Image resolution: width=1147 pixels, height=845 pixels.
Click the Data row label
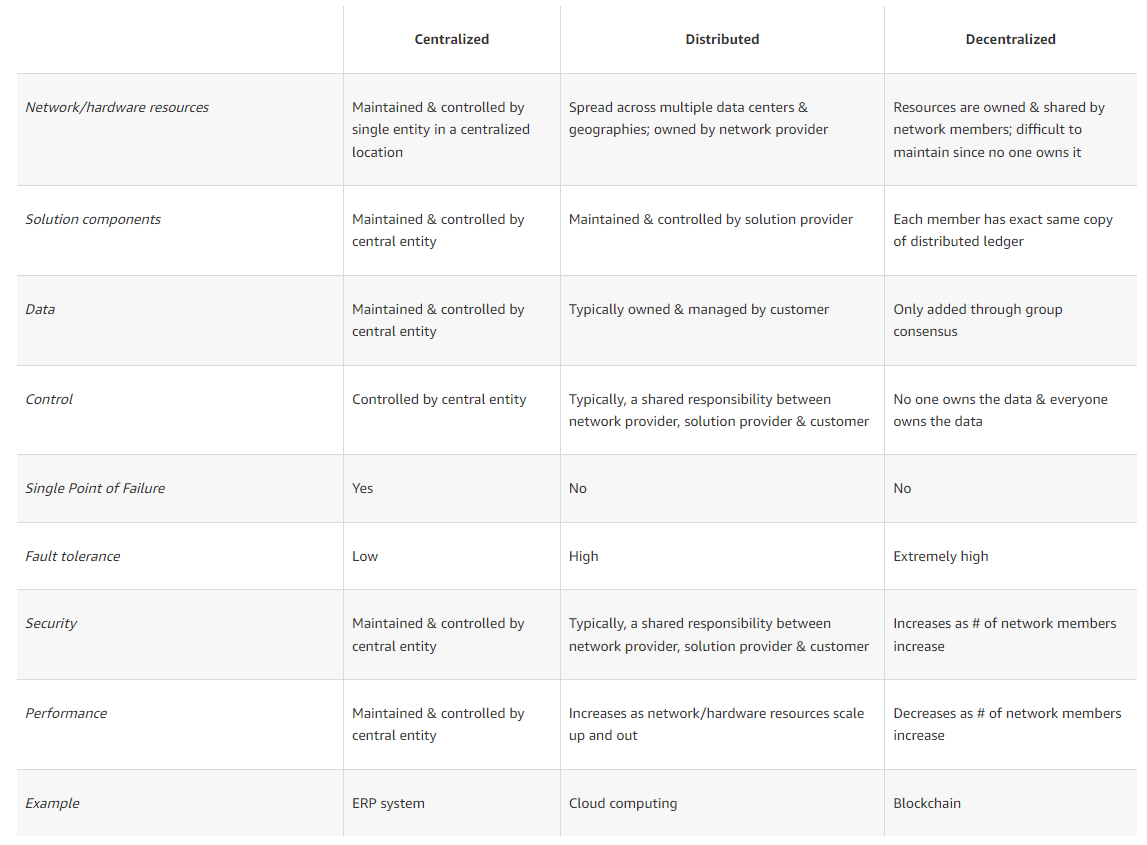(40, 309)
